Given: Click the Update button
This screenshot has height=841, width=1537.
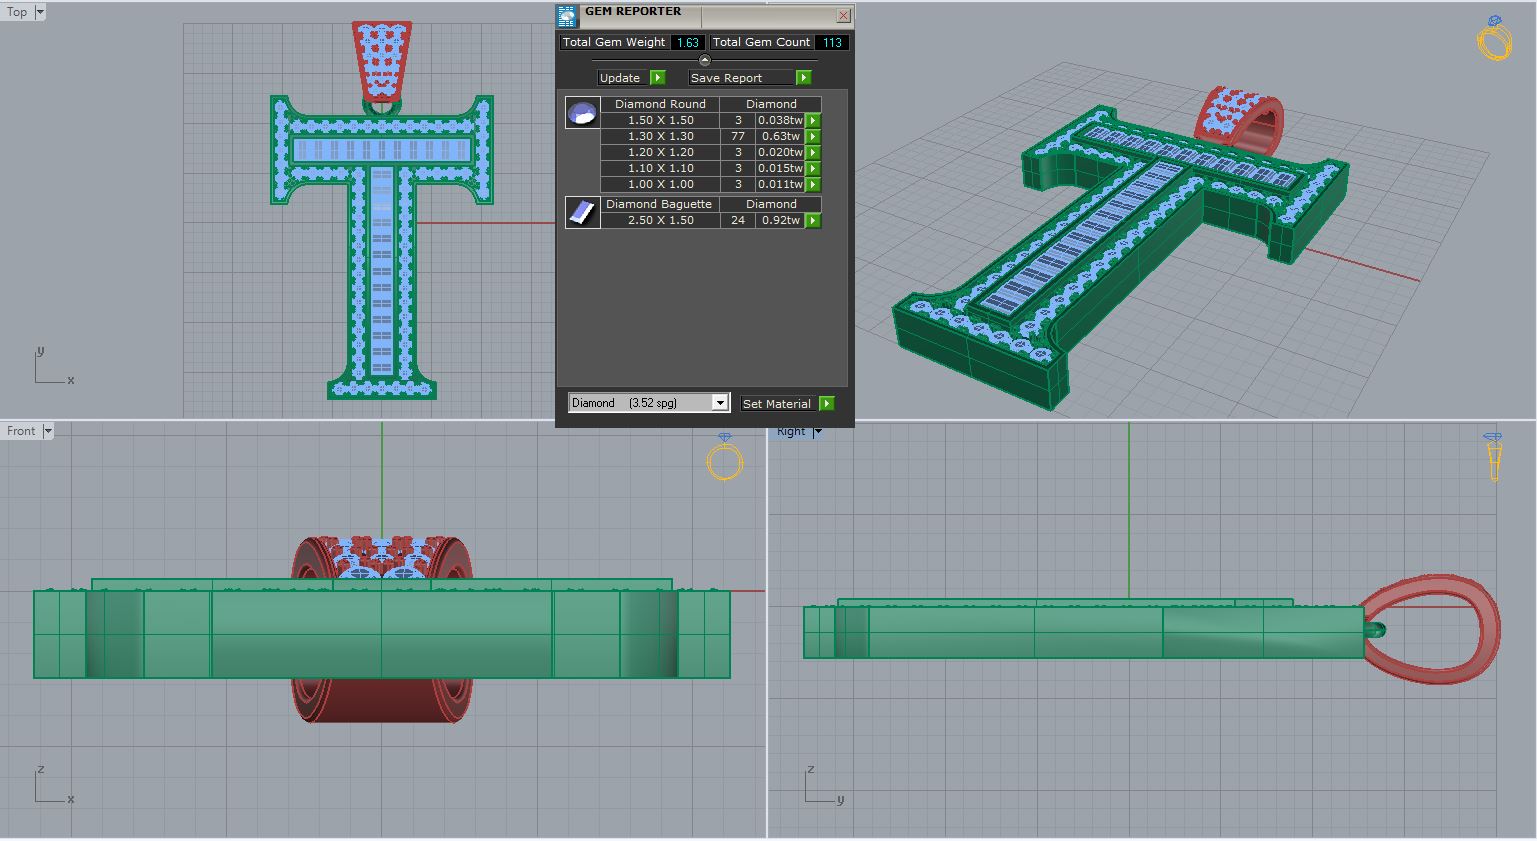Looking at the screenshot, I should (632, 78).
